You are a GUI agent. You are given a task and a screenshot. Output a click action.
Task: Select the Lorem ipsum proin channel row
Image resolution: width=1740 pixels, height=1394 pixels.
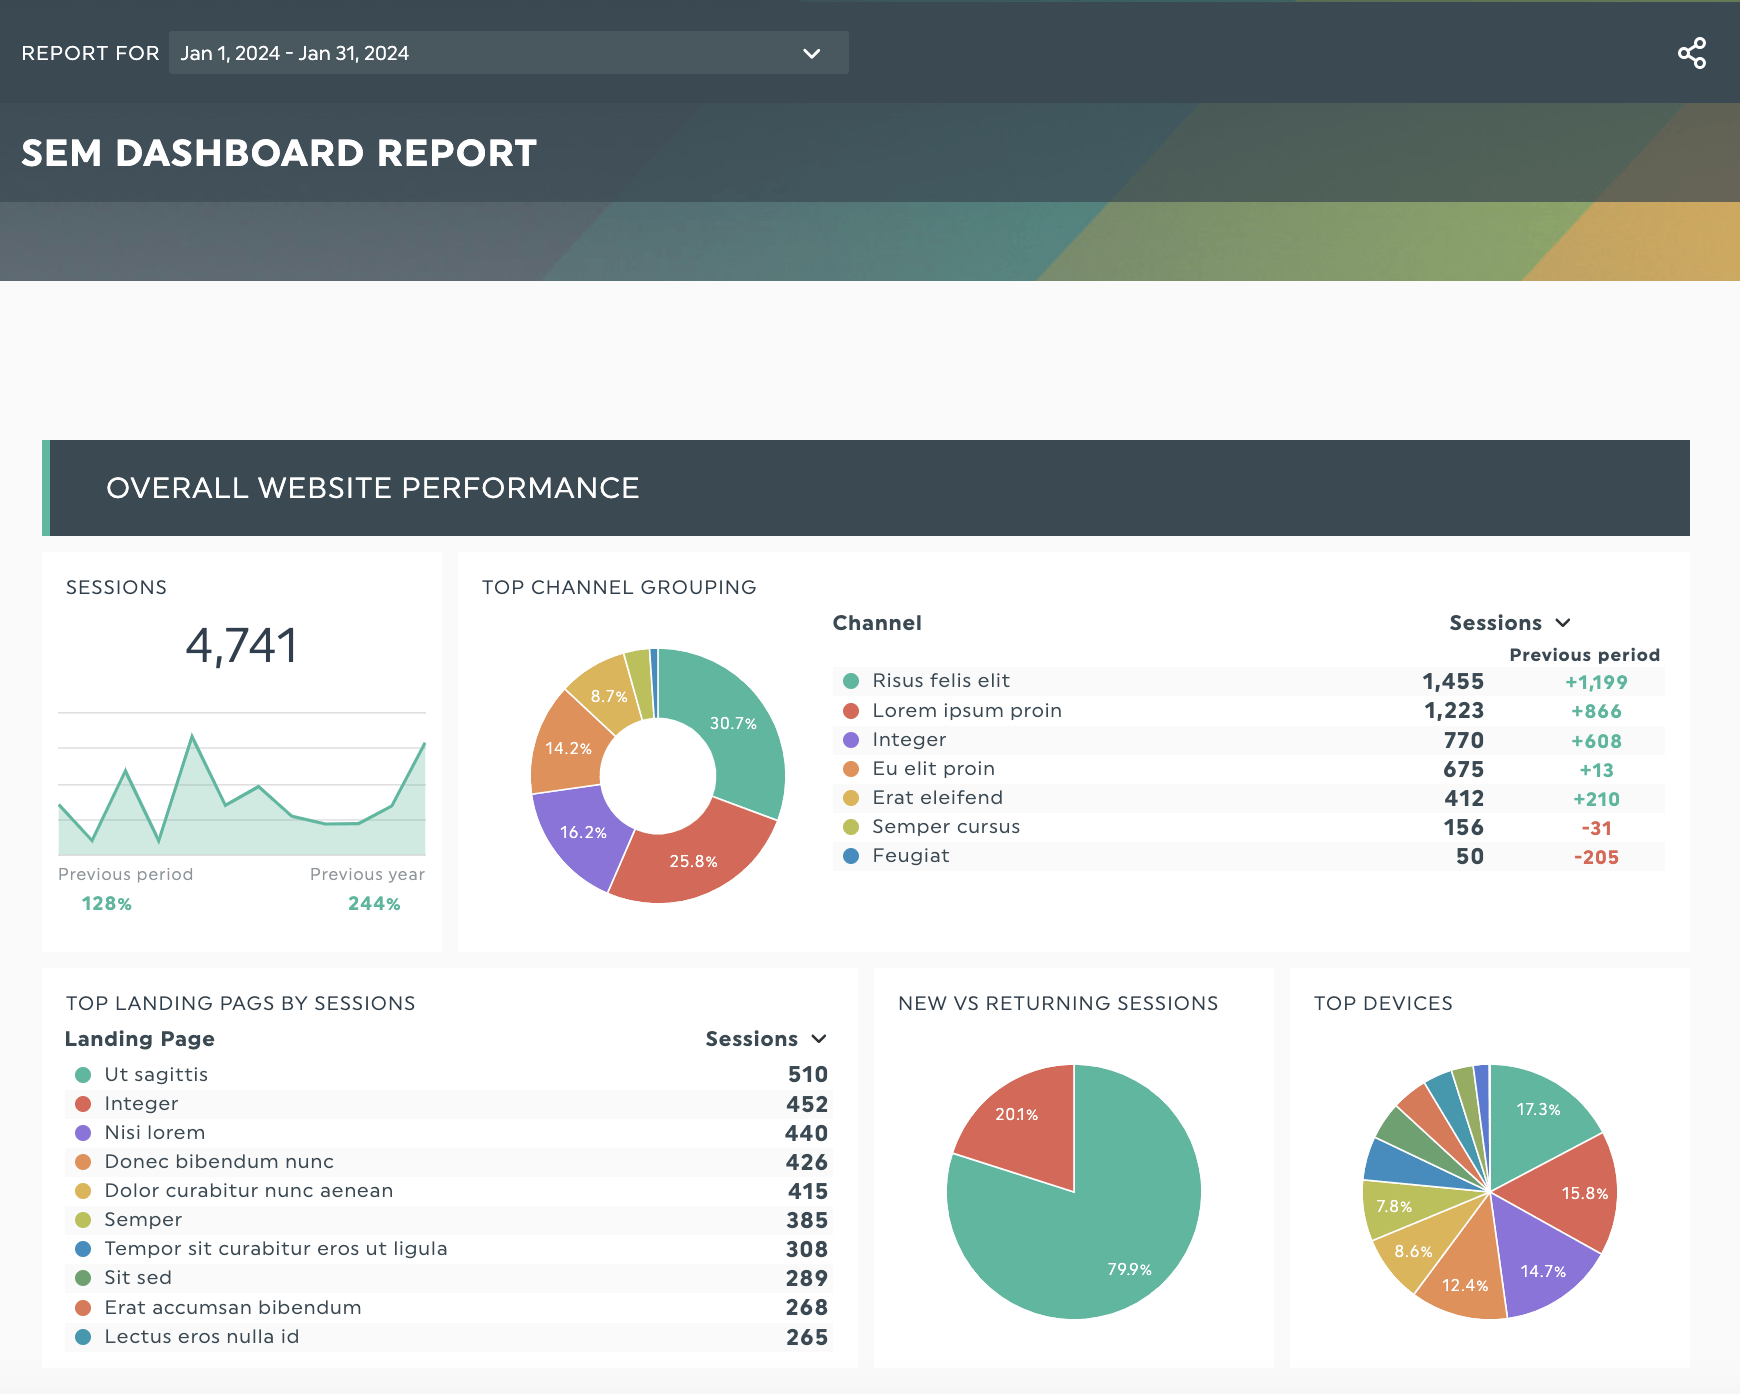[1248, 711]
